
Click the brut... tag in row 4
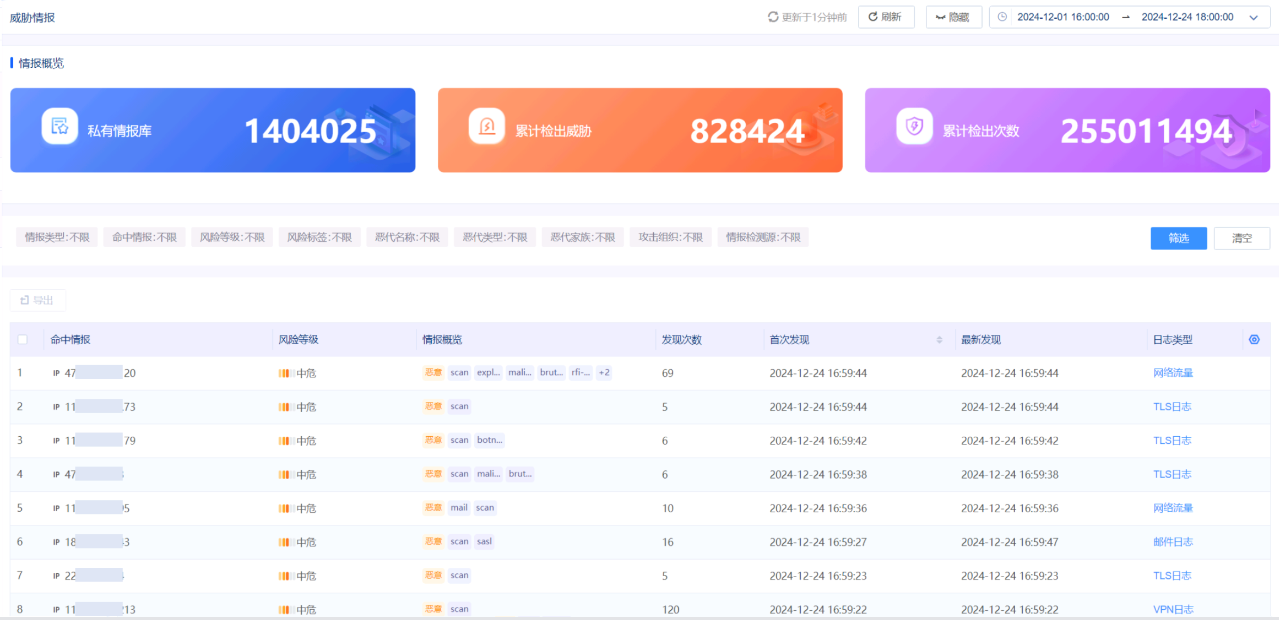point(520,475)
